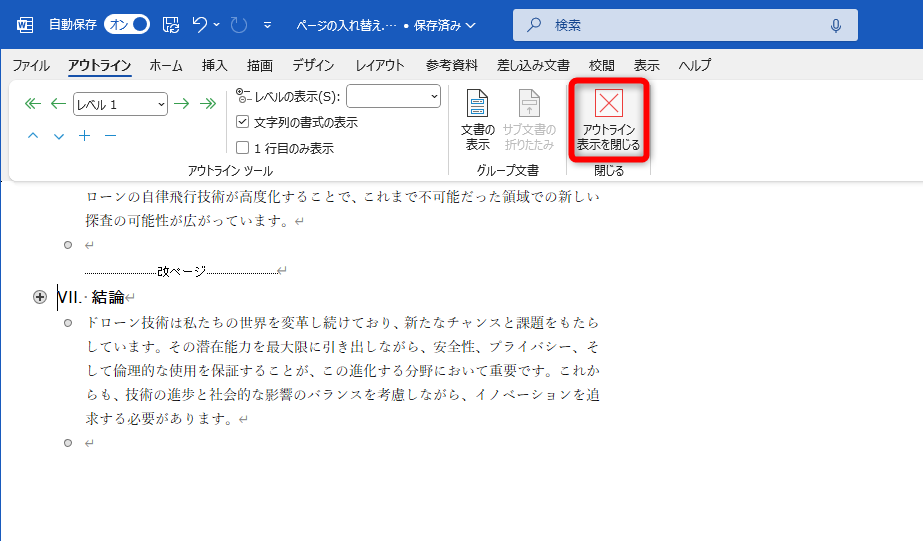This screenshot has width=923, height=541.
Task: Expand the VII. 結論 heading plus marker
Action: coord(39,297)
